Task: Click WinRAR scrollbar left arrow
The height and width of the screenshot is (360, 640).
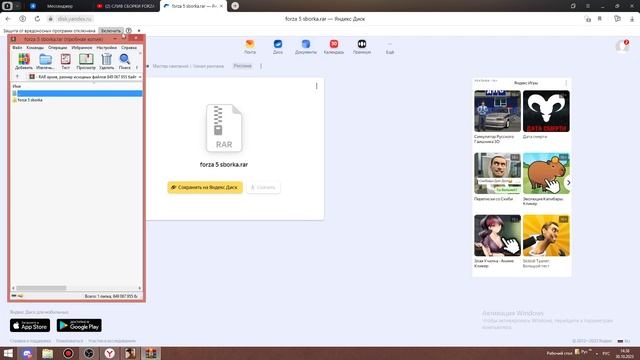Action: [x=13, y=288]
